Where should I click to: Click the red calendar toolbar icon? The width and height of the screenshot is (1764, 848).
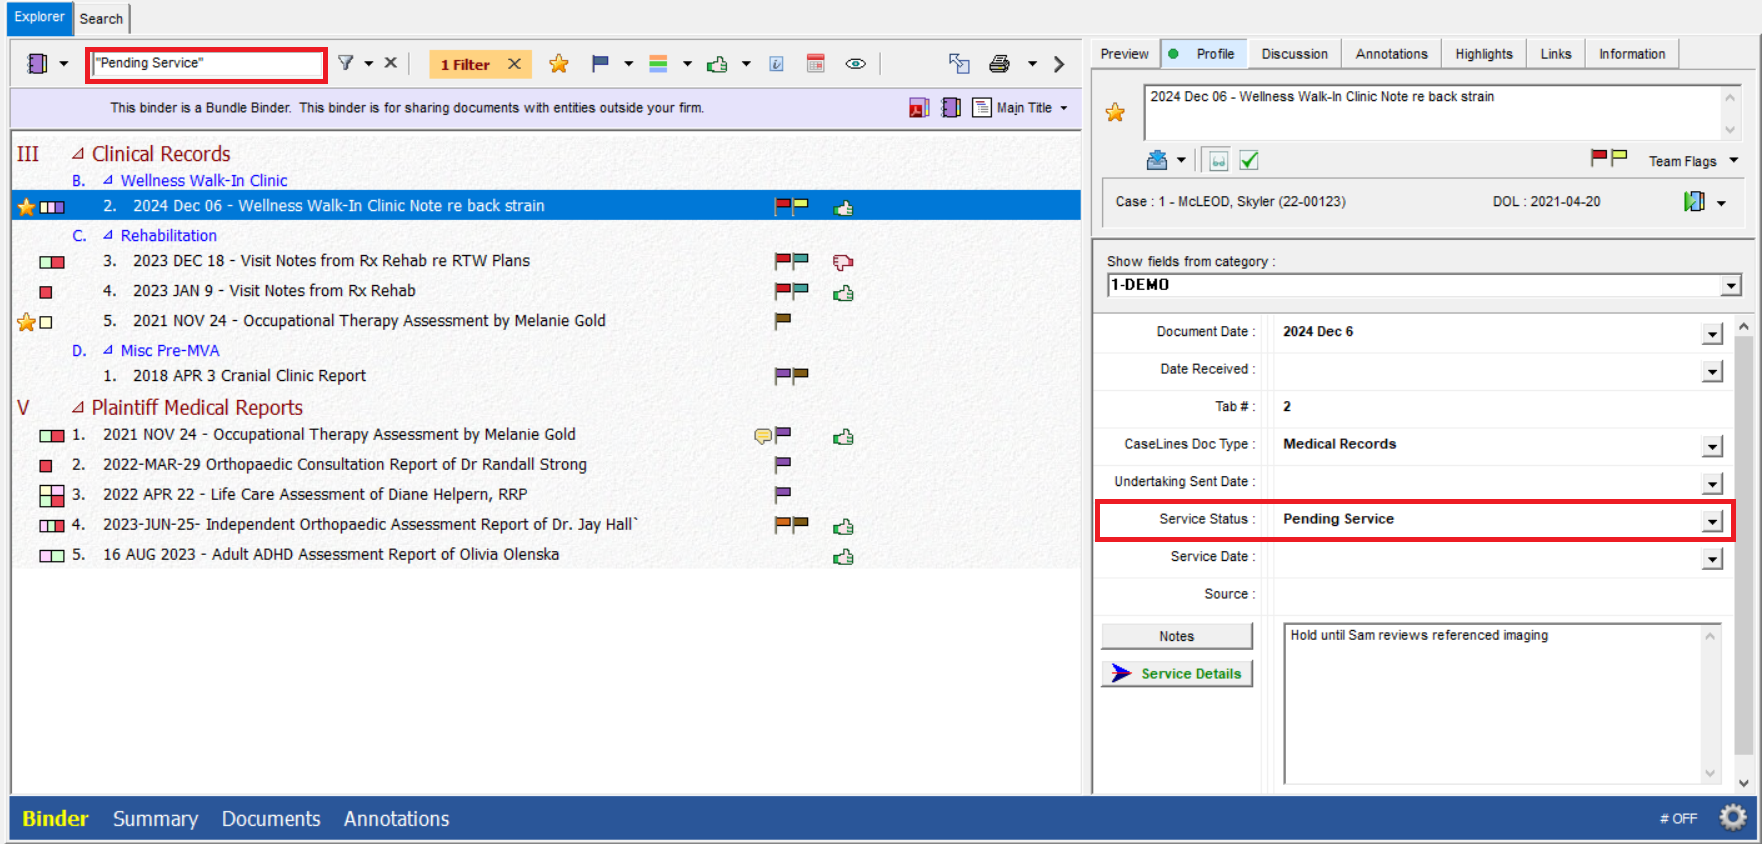816,64
